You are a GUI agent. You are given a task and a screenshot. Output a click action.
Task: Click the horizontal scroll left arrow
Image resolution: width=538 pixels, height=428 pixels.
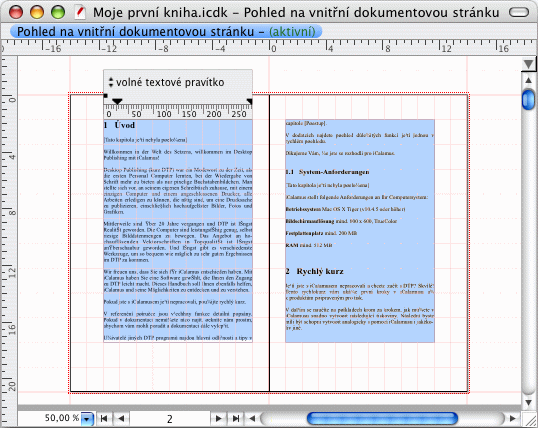pyautogui.click(x=252, y=418)
